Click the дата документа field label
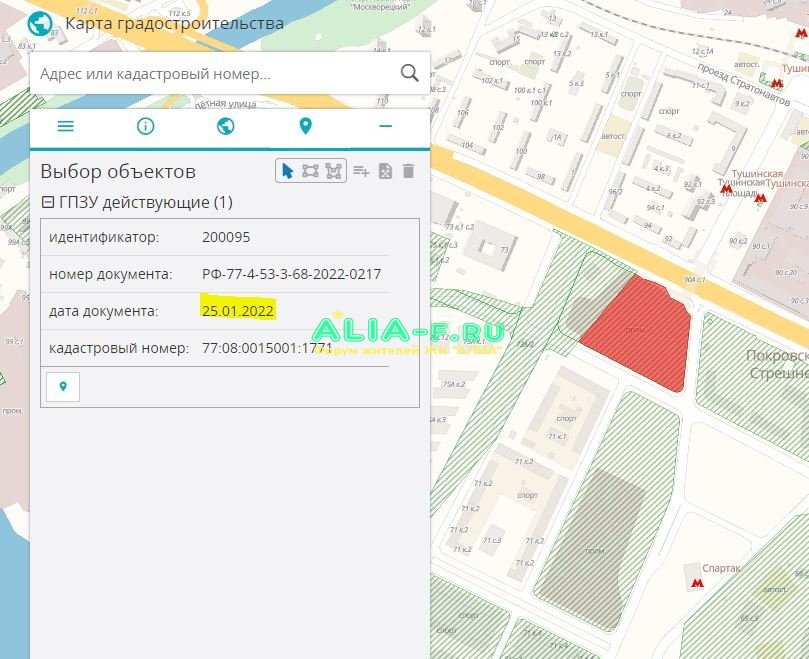Screen dimensions: 809x659 coord(104,311)
